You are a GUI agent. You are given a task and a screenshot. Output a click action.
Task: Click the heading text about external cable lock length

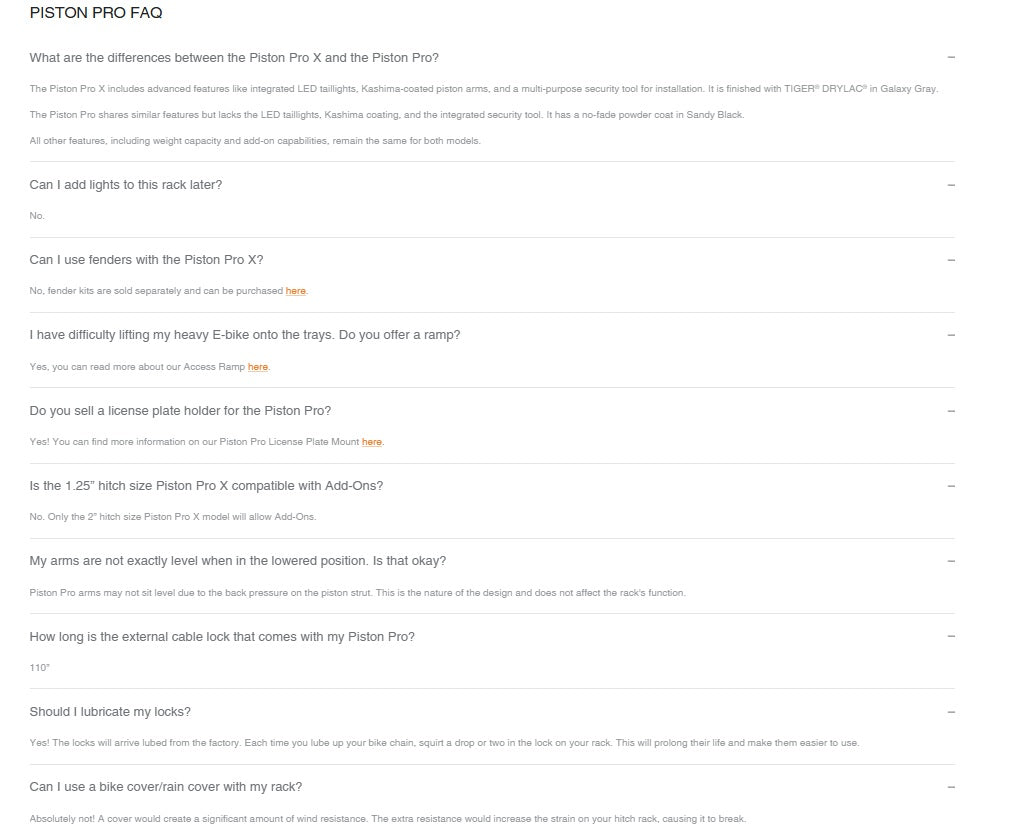222,637
